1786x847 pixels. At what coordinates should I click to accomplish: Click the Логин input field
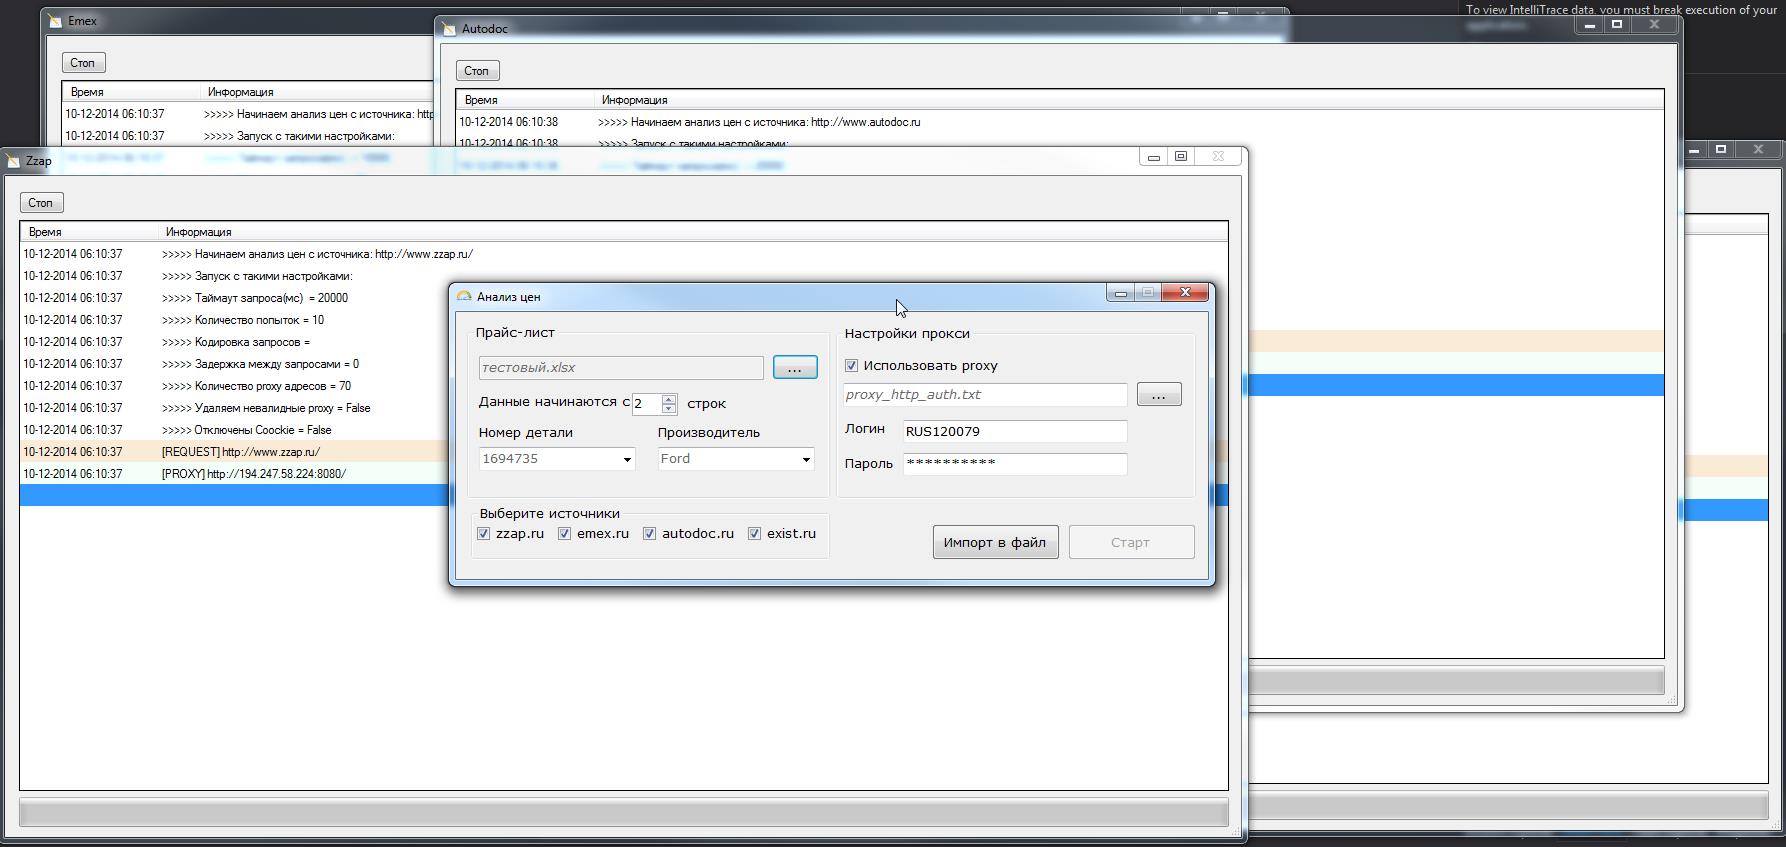click(1015, 432)
